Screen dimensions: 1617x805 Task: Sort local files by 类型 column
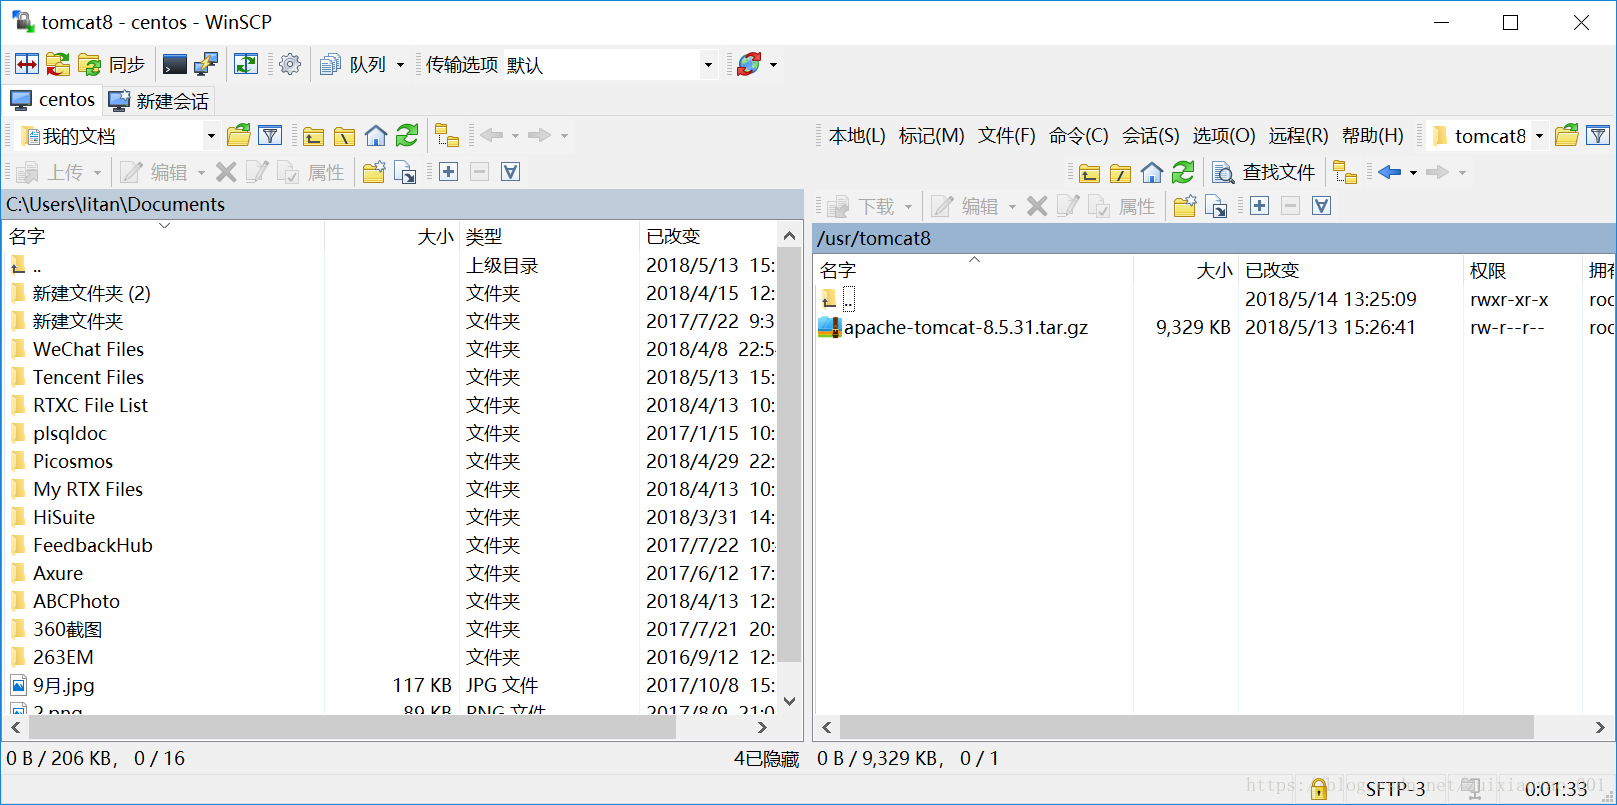[550, 237]
